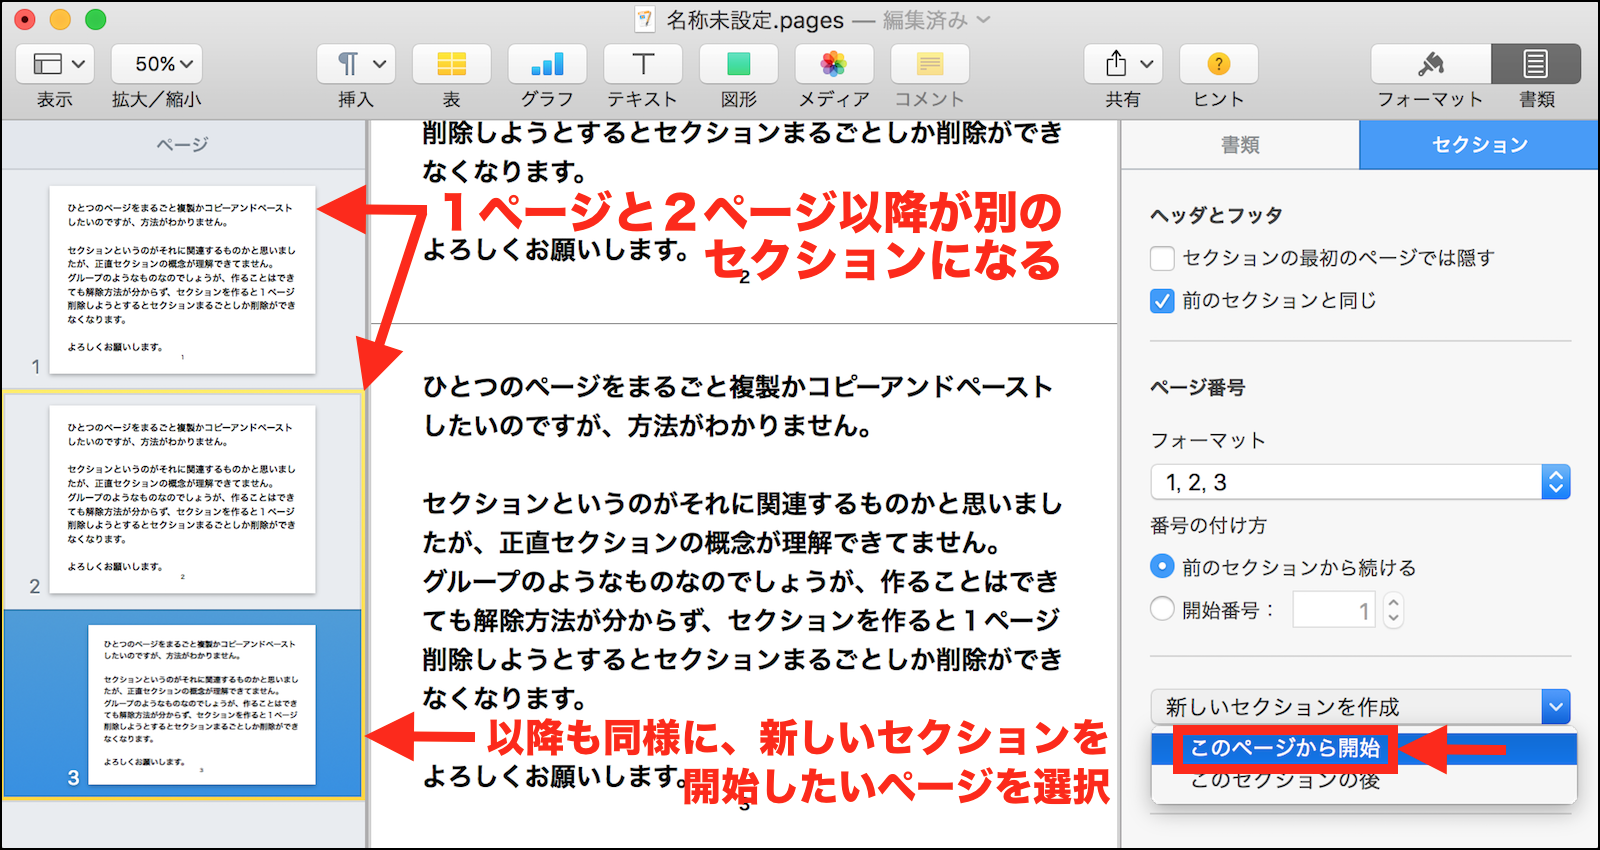This screenshot has width=1600, height=850.
Task: Click the 挿入 (Insert) paragraph icon
Action: [355, 64]
